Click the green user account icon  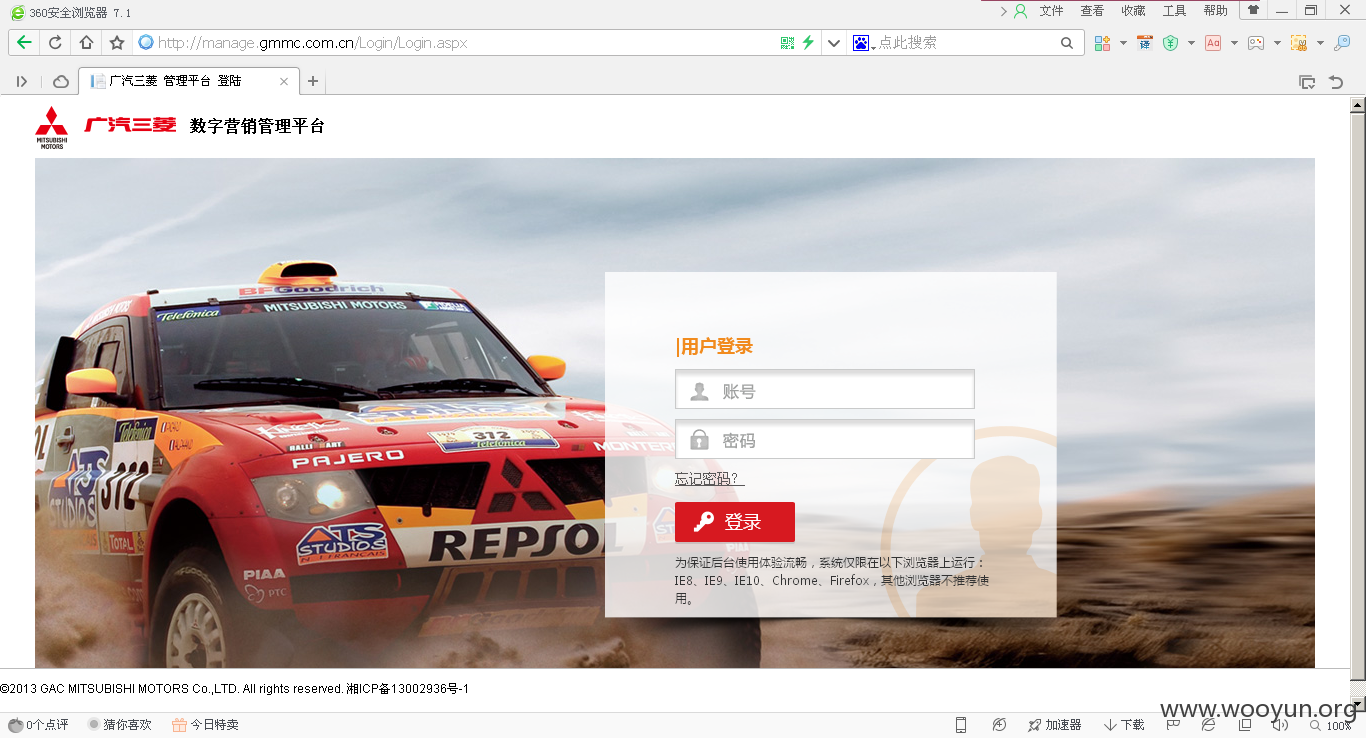pos(1021,11)
